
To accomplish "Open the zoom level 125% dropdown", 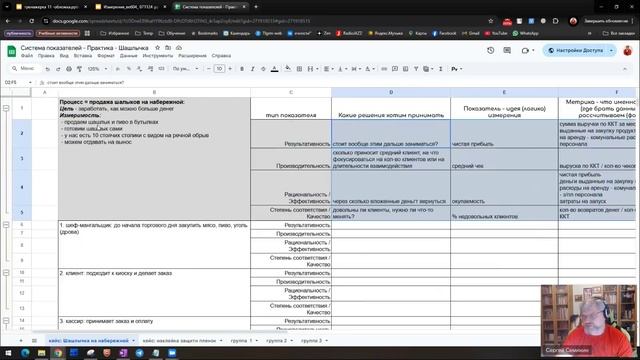I will pyautogui.click(x=97, y=69).
